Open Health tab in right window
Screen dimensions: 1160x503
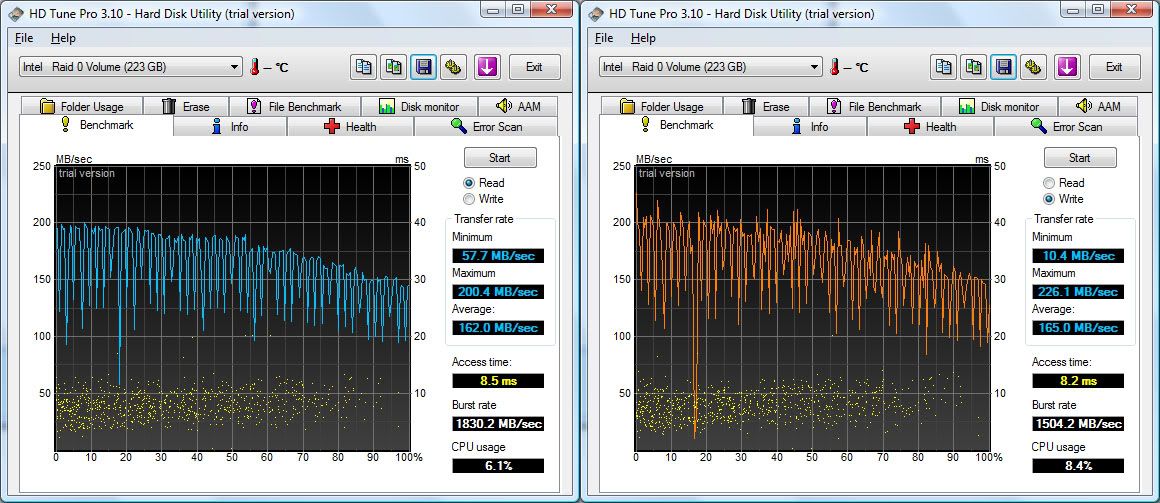point(931,126)
